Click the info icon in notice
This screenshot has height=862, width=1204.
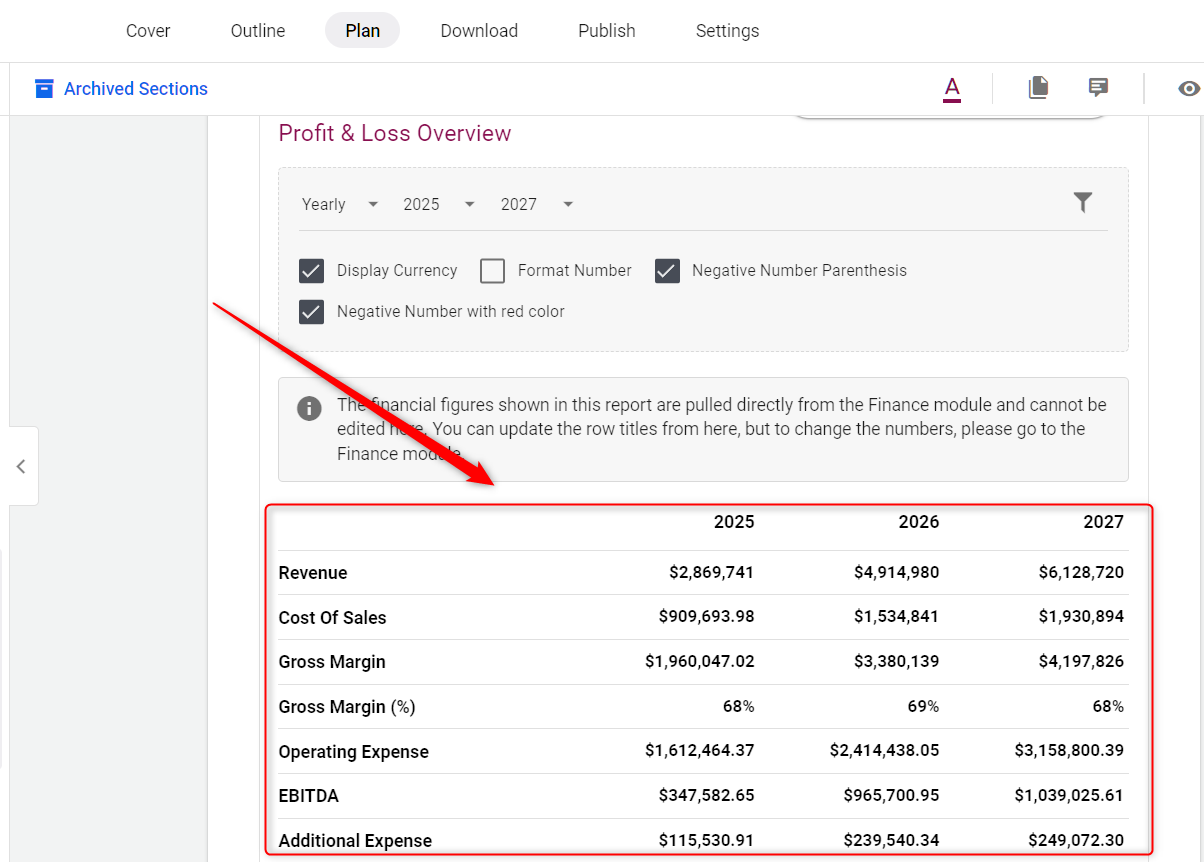pyautogui.click(x=309, y=408)
